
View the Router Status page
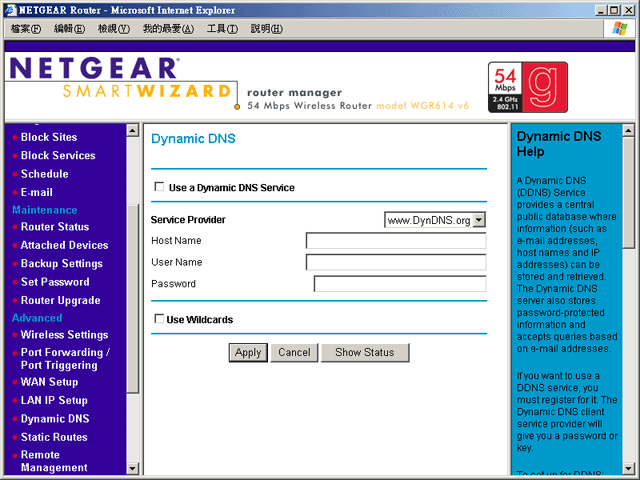(x=55, y=227)
